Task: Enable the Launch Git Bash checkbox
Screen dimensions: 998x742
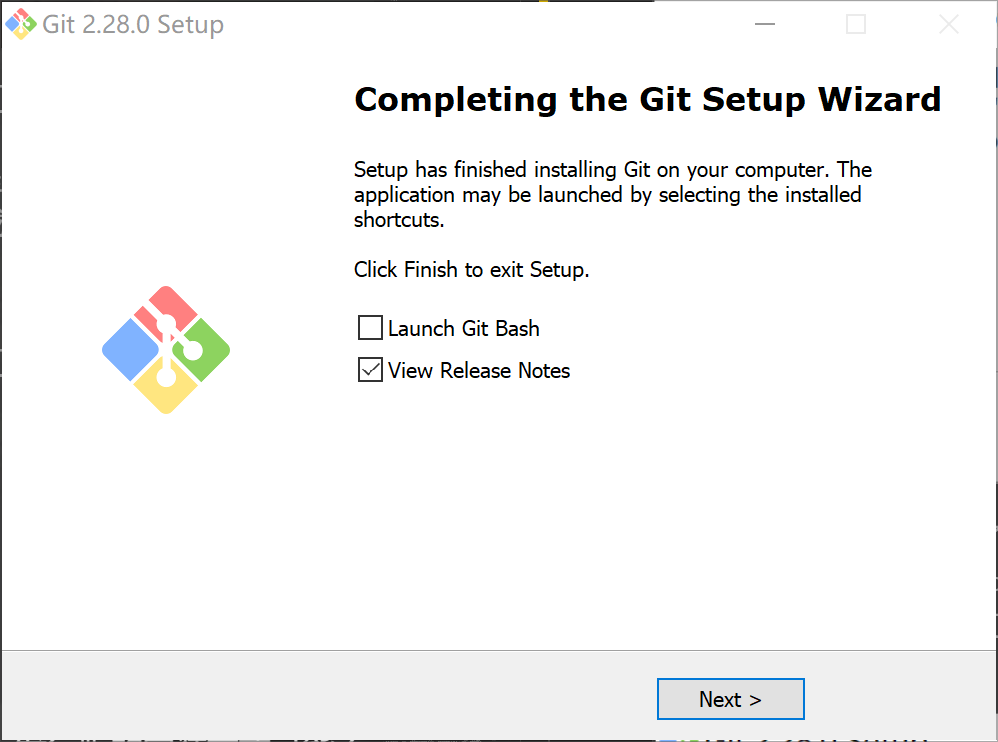Action: (370, 327)
